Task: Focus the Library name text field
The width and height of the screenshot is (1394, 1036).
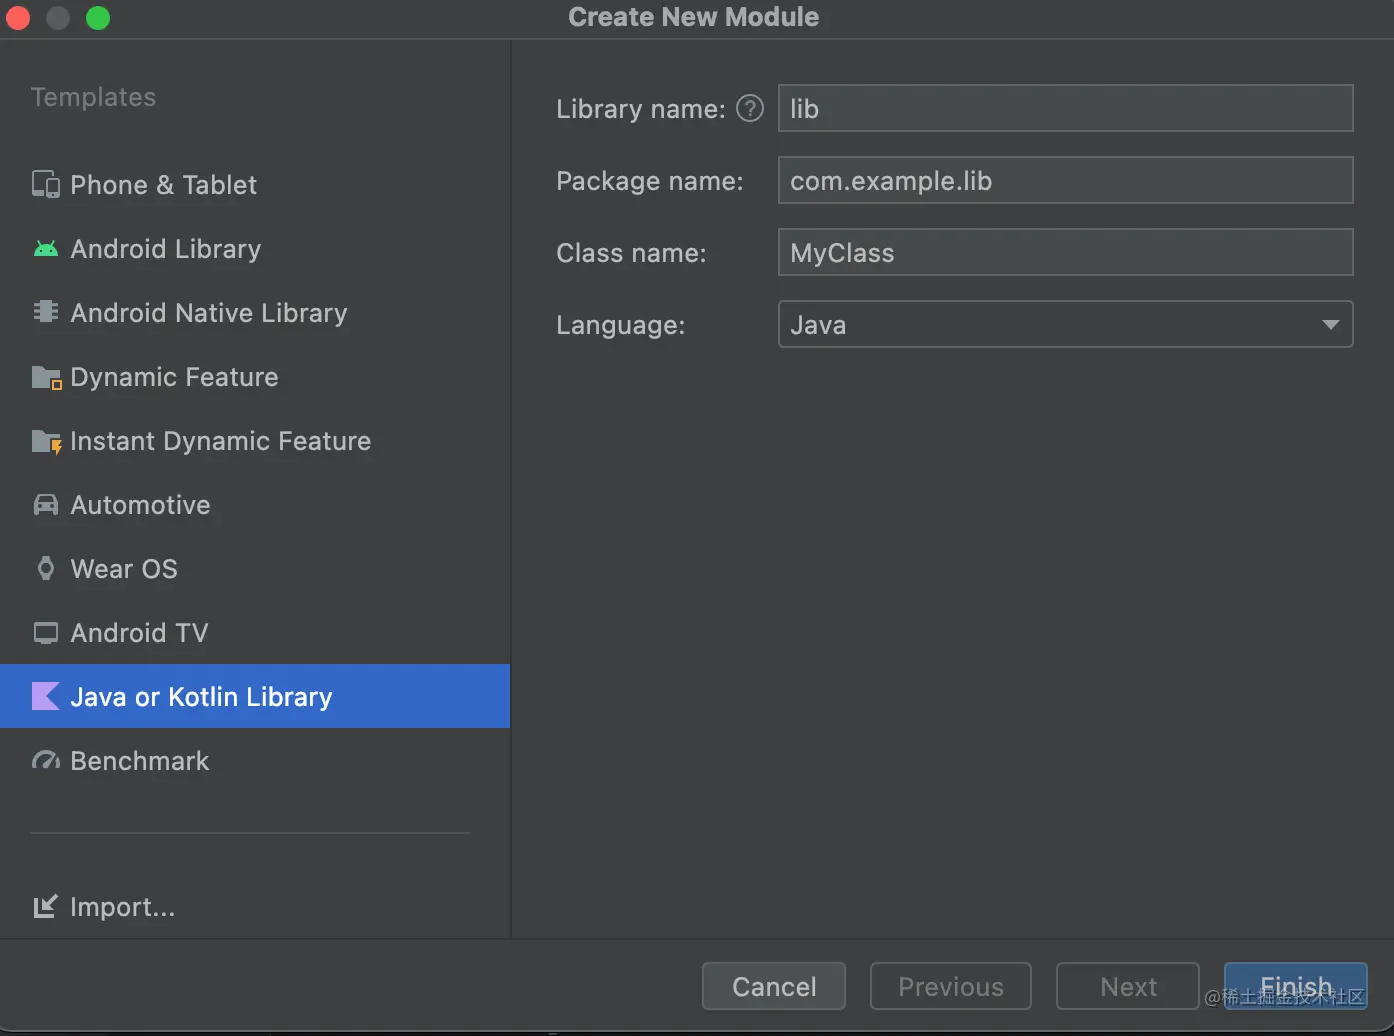Action: (x=1065, y=108)
